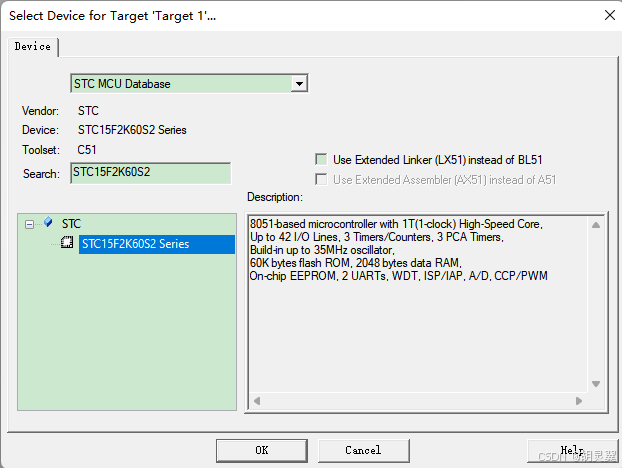Switch to the Device tab
This screenshot has height=468, width=622.
pyautogui.click(x=33, y=47)
